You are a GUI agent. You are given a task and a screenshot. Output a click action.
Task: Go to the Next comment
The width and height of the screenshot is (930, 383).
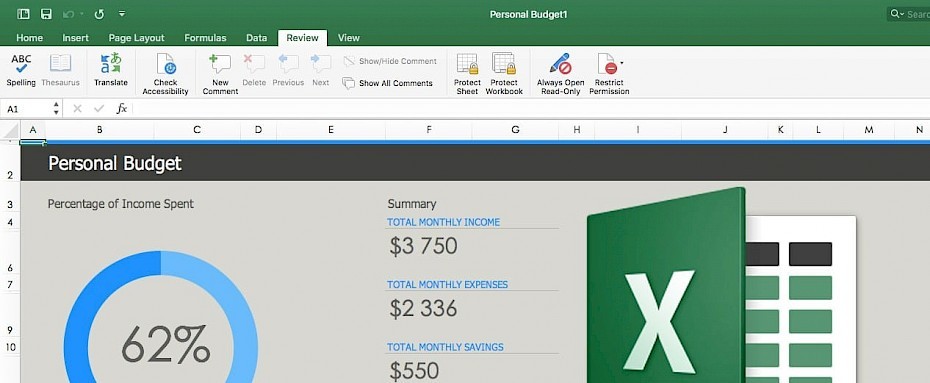click(321, 71)
